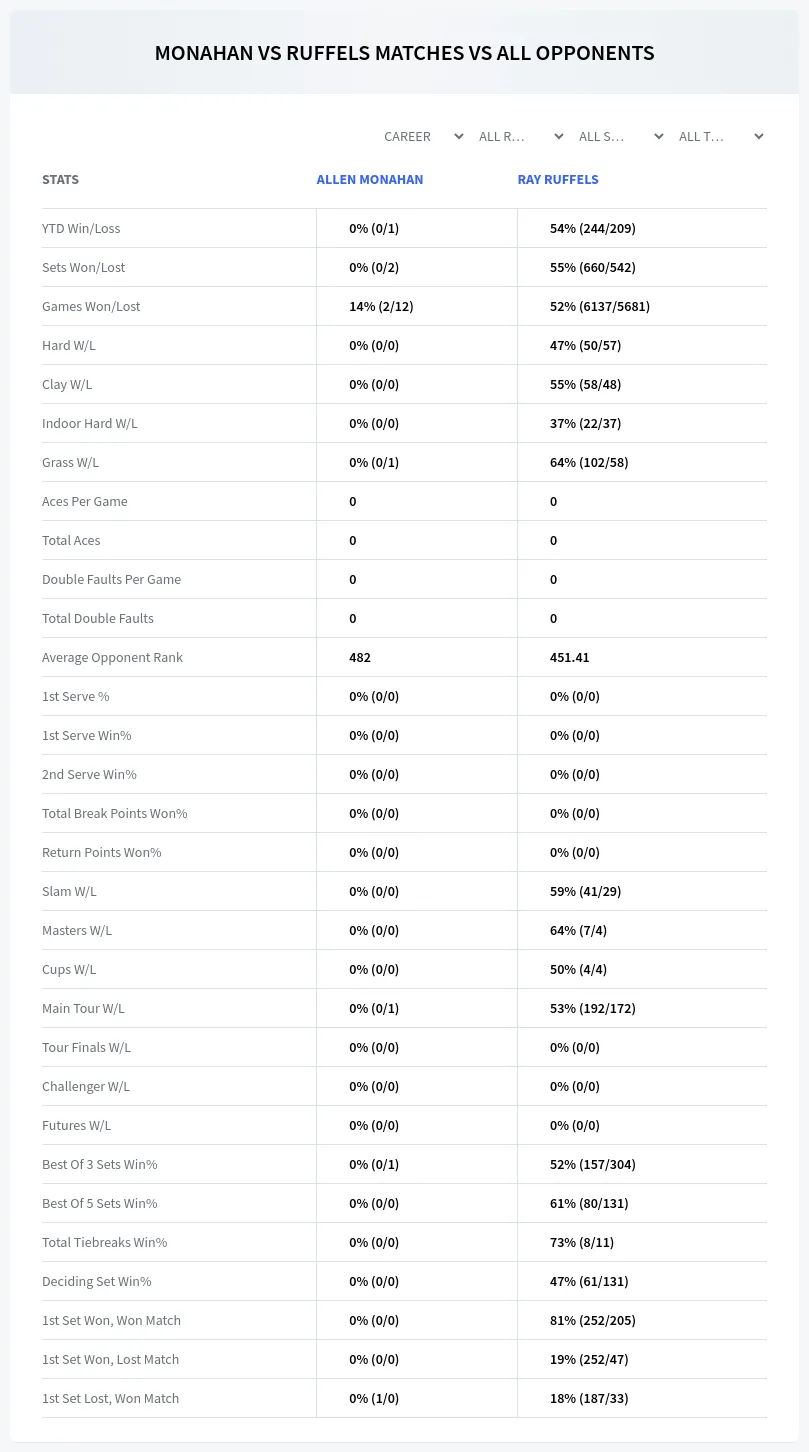Click chevron arrow beside ALL S... filter

[658, 137]
